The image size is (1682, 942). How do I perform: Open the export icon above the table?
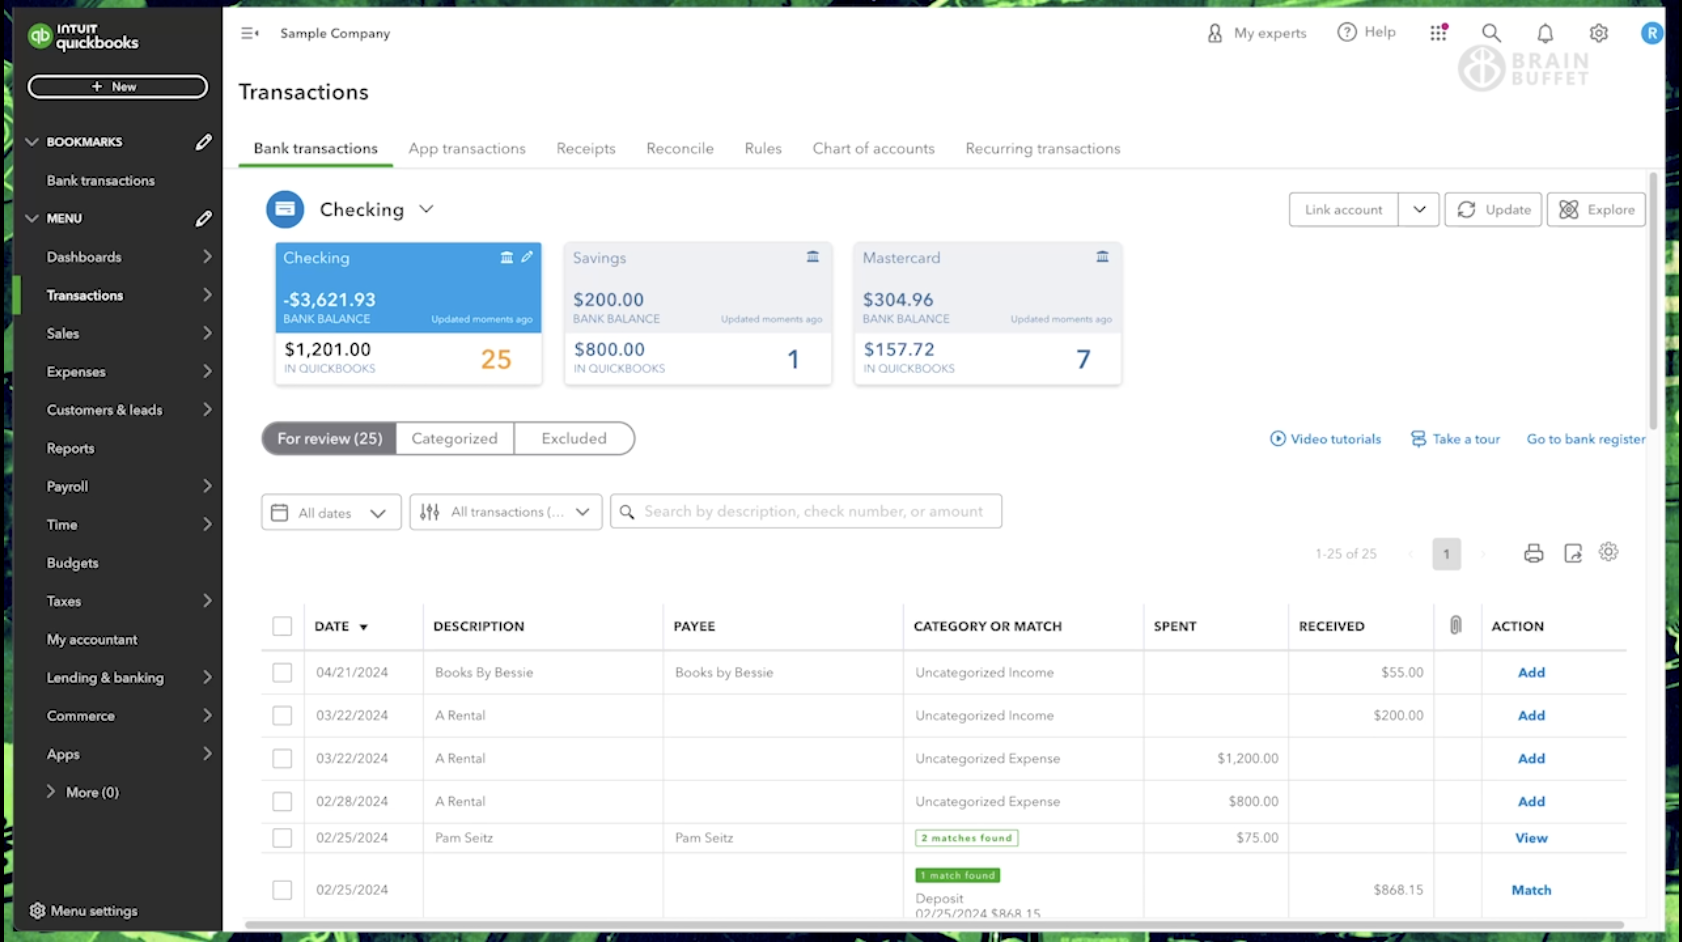(1571, 552)
